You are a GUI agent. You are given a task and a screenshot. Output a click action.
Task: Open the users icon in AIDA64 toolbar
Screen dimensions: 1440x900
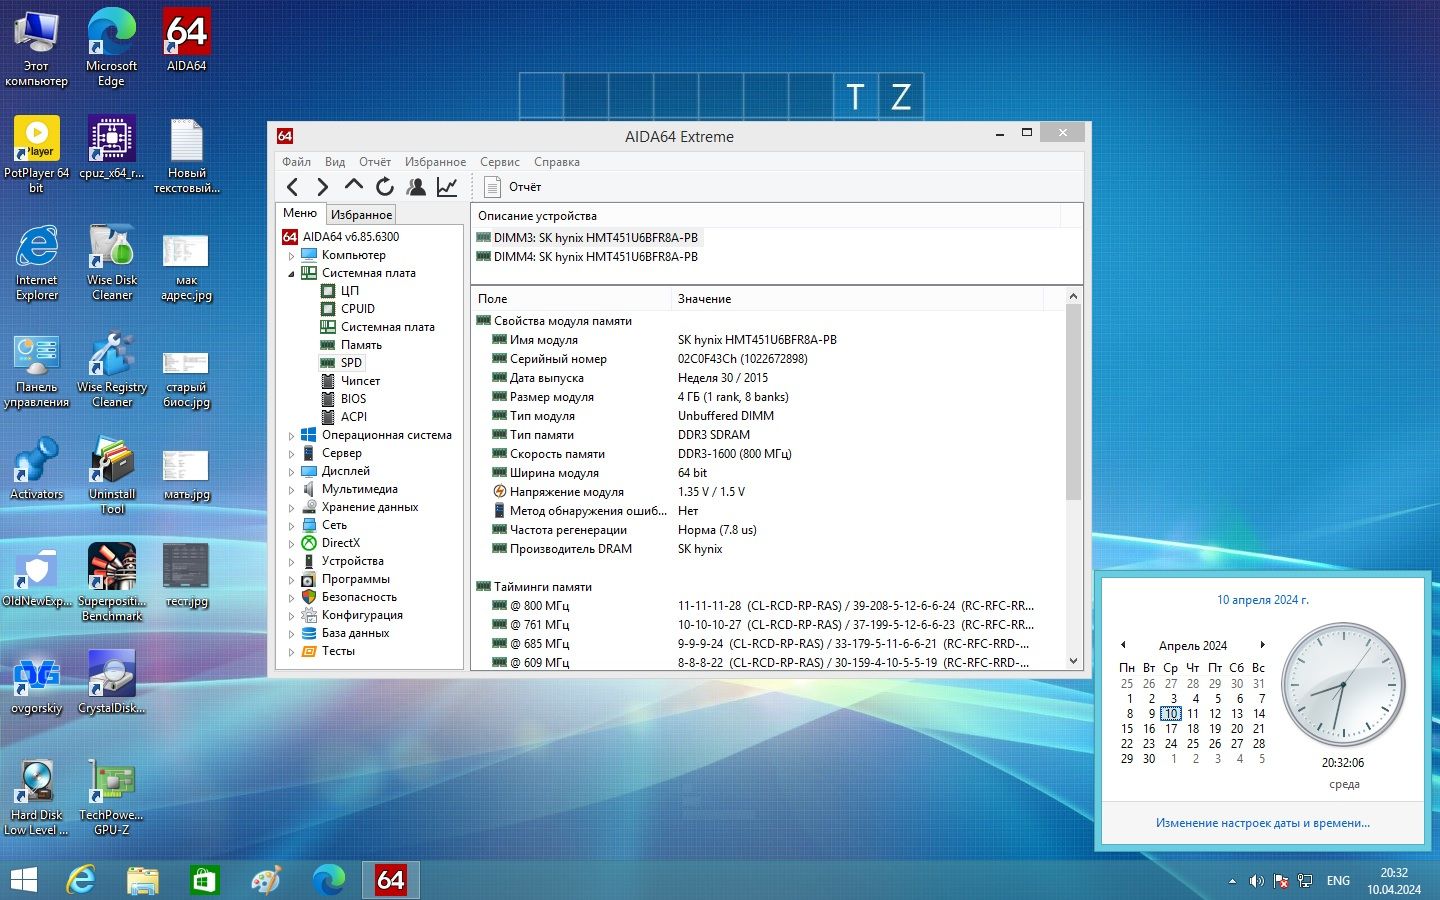tap(416, 187)
